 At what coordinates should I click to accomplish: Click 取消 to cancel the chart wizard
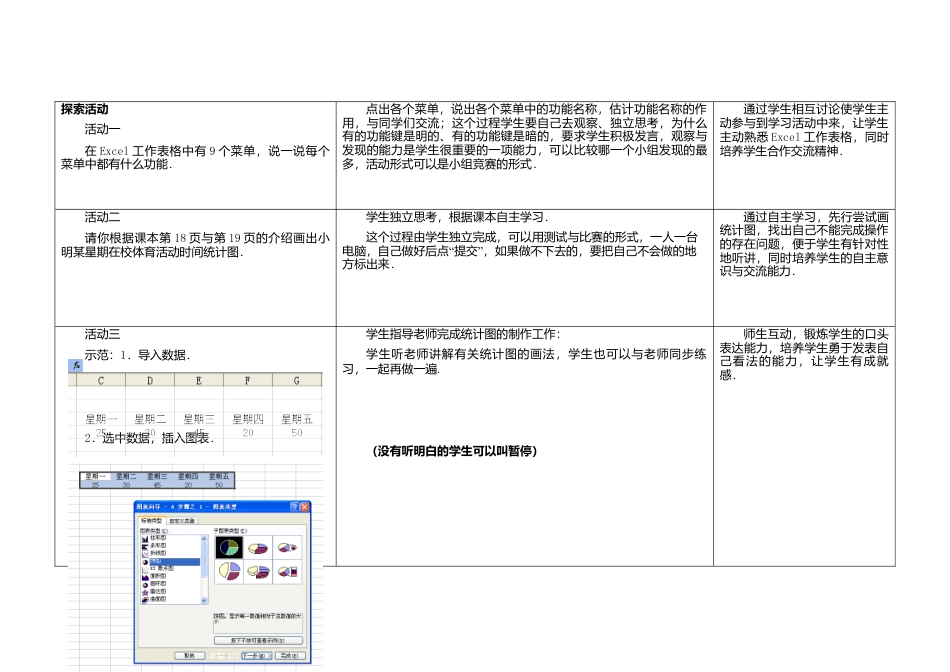189,656
